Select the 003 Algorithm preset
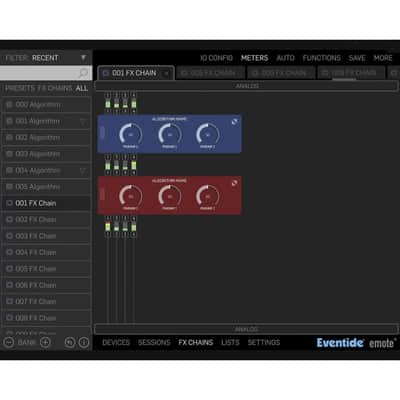 [46, 154]
